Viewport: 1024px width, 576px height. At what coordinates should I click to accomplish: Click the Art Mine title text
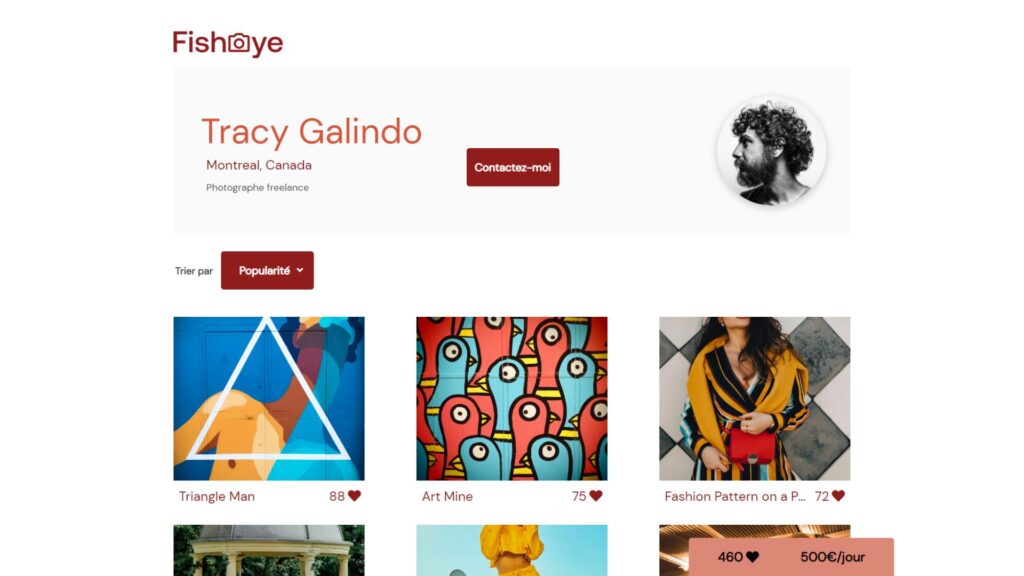coord(447,496)
